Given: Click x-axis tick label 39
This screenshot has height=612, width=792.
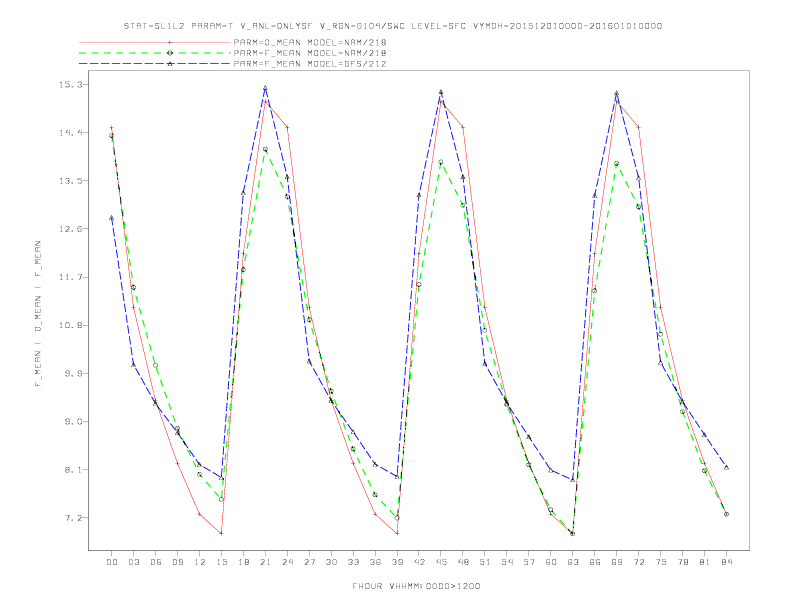Looking at the screenshot, I should coord(397,562).
